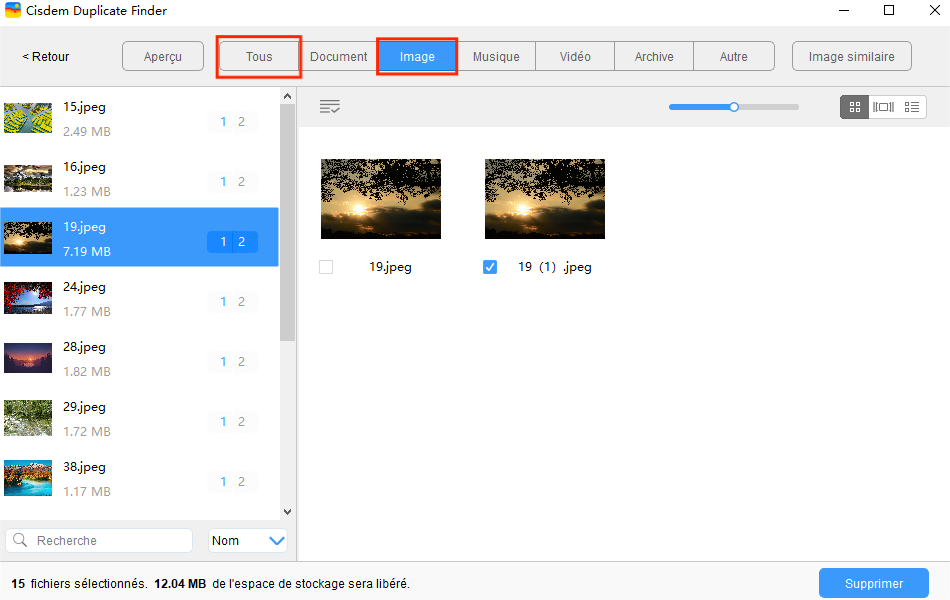Click the 38.jpeg list thumbnail
The height and width of the screenshot is (600, 950).
[28, 478]
